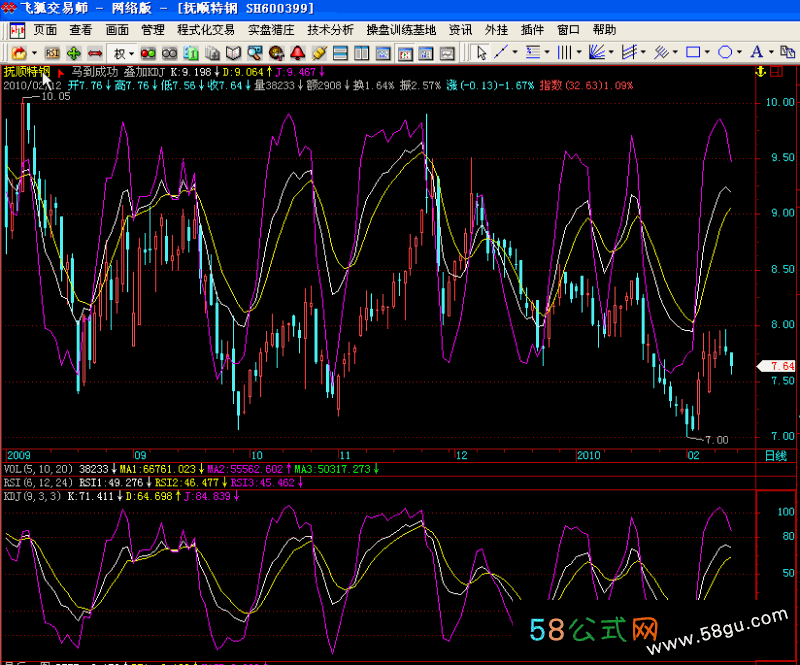Open the 窗口 menu
The width and height of the screenshot is (800, 665).
point(568,30)
